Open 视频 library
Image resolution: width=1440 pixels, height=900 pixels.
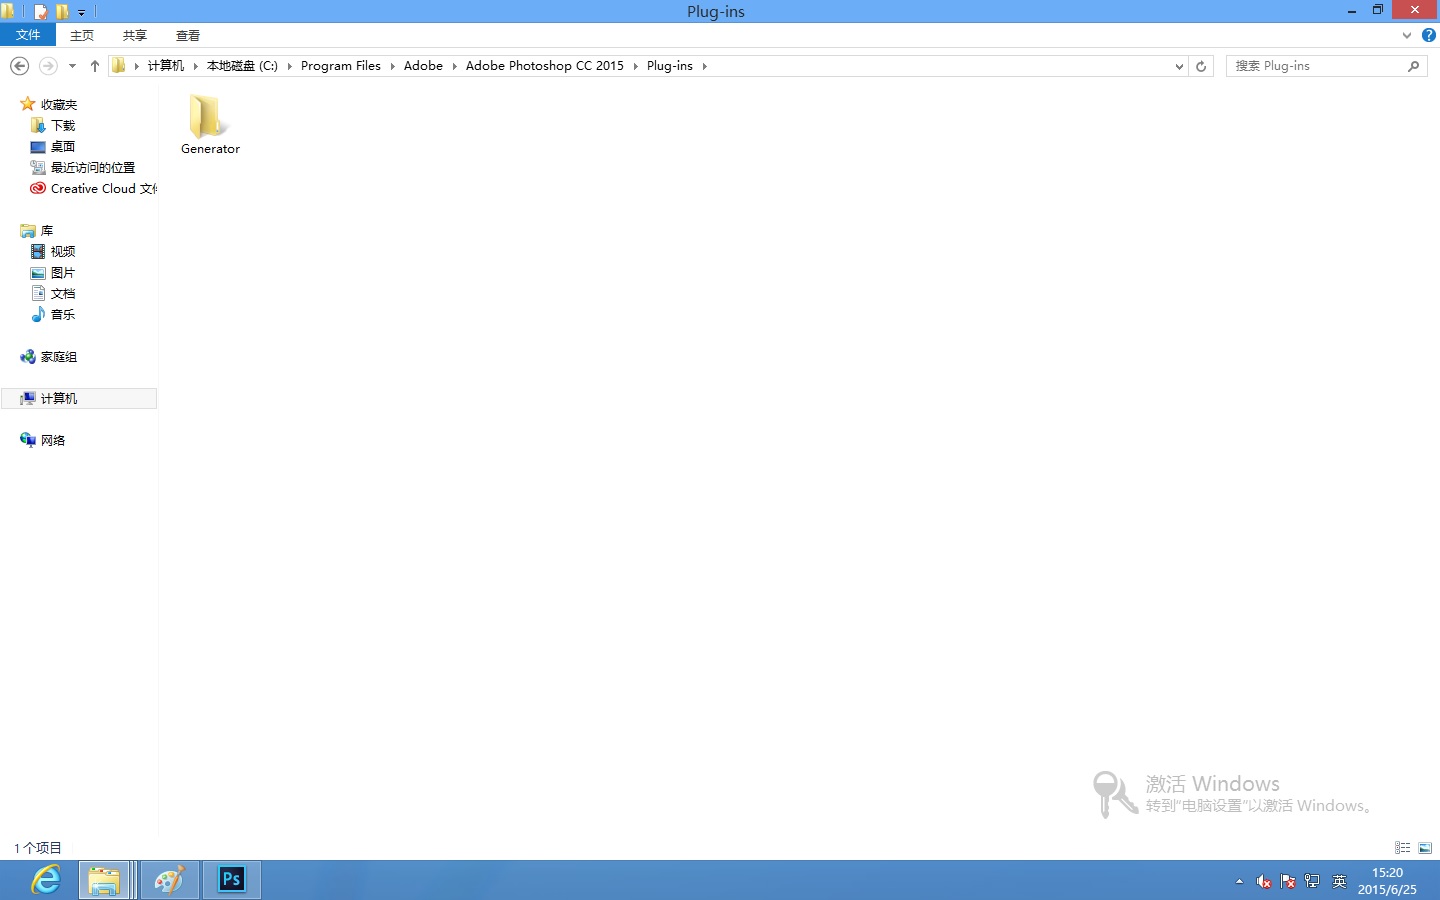pyautogui.click(x=63, y=251)
